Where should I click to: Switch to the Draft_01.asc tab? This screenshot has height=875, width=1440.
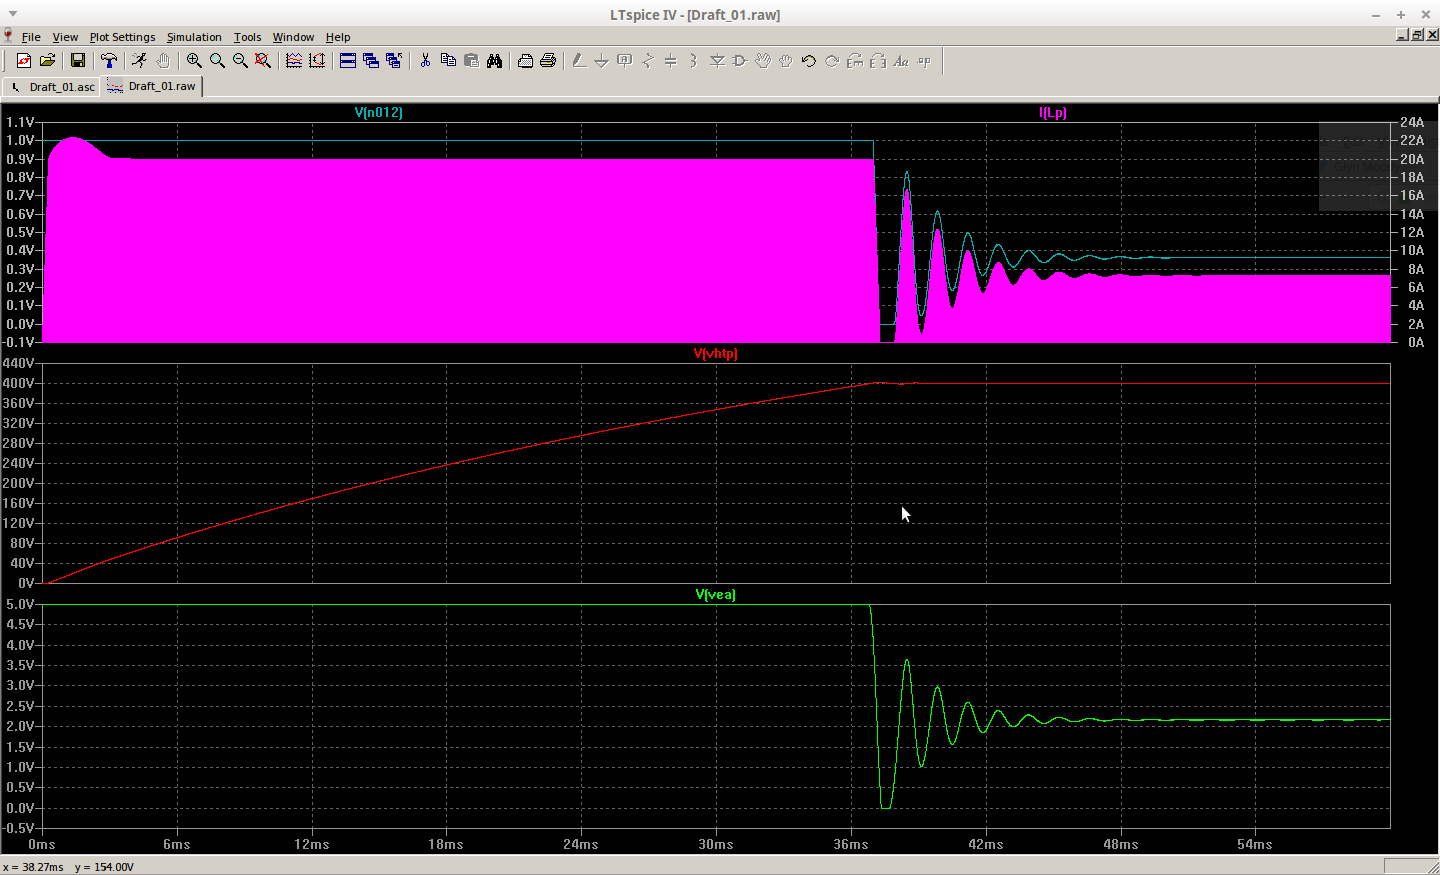52,87
